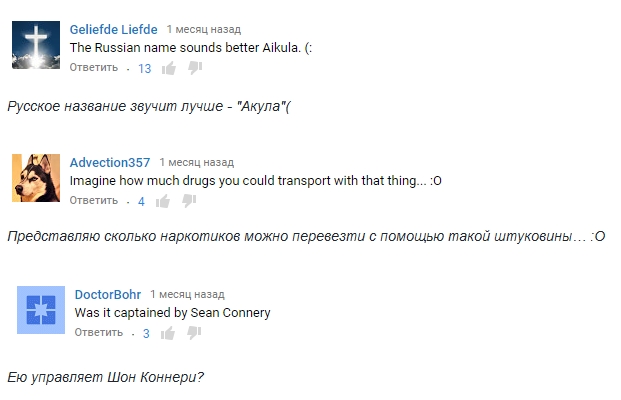Click Ответить under Advection357's comment
The image size is (621, 400).
[94, 201]
